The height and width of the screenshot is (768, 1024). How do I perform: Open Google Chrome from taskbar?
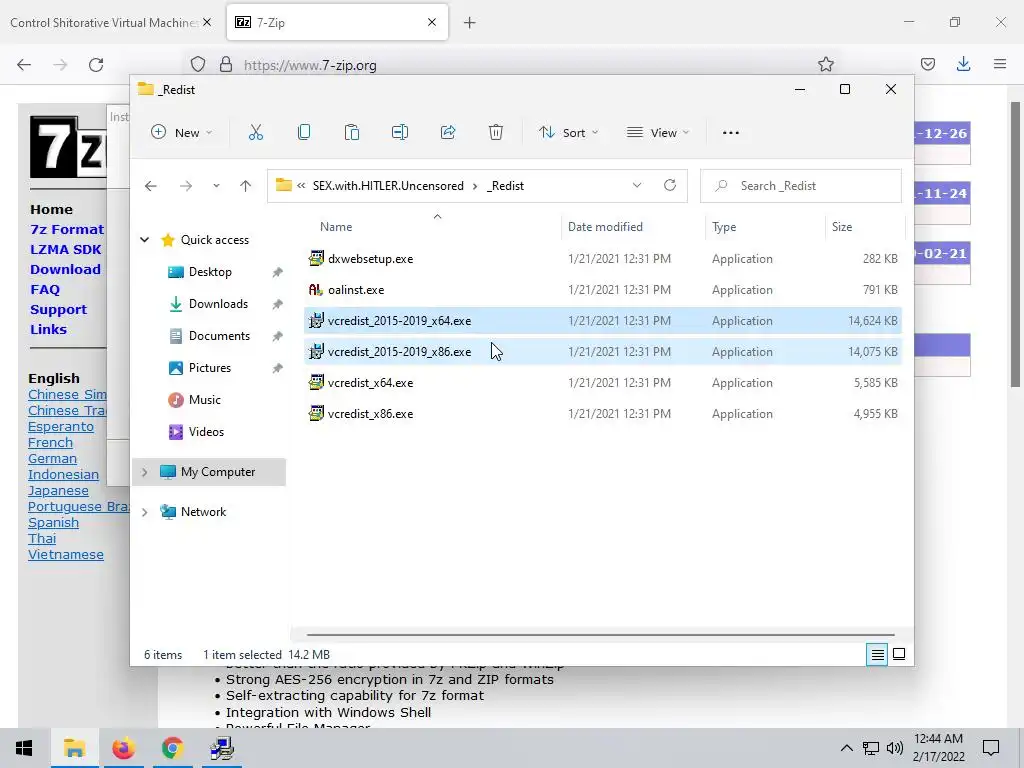pyautogui.click(x=172, y=748)
